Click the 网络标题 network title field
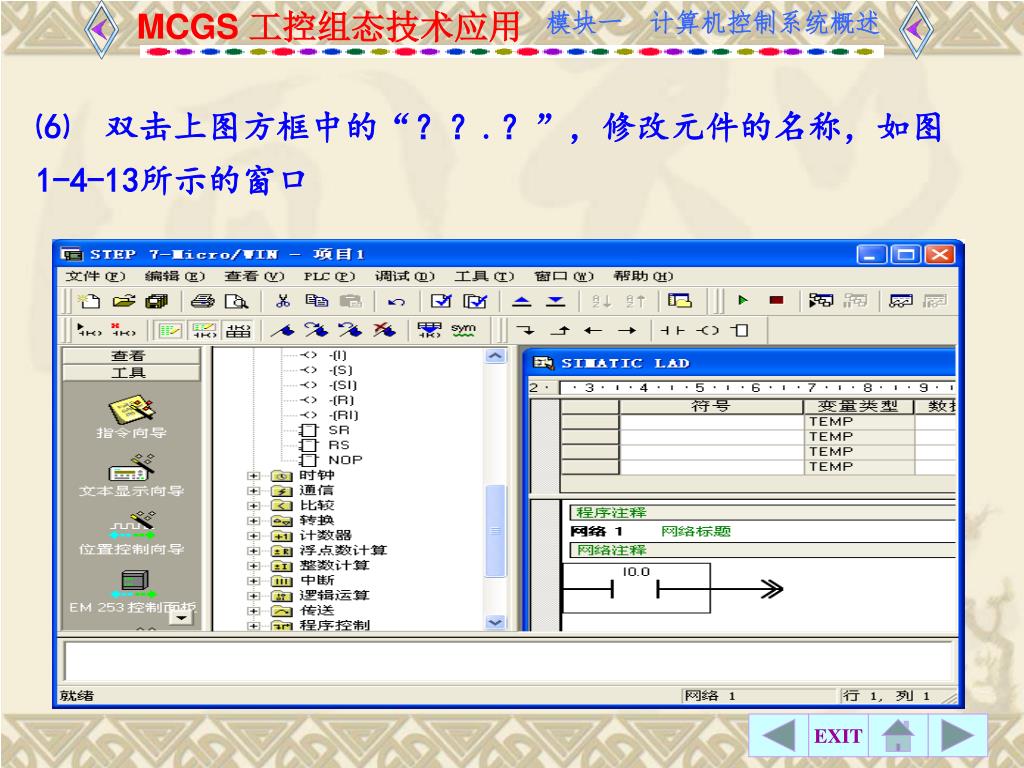Screen dimensions: 1024x768 pyautogui.click(x=696, y=532)
